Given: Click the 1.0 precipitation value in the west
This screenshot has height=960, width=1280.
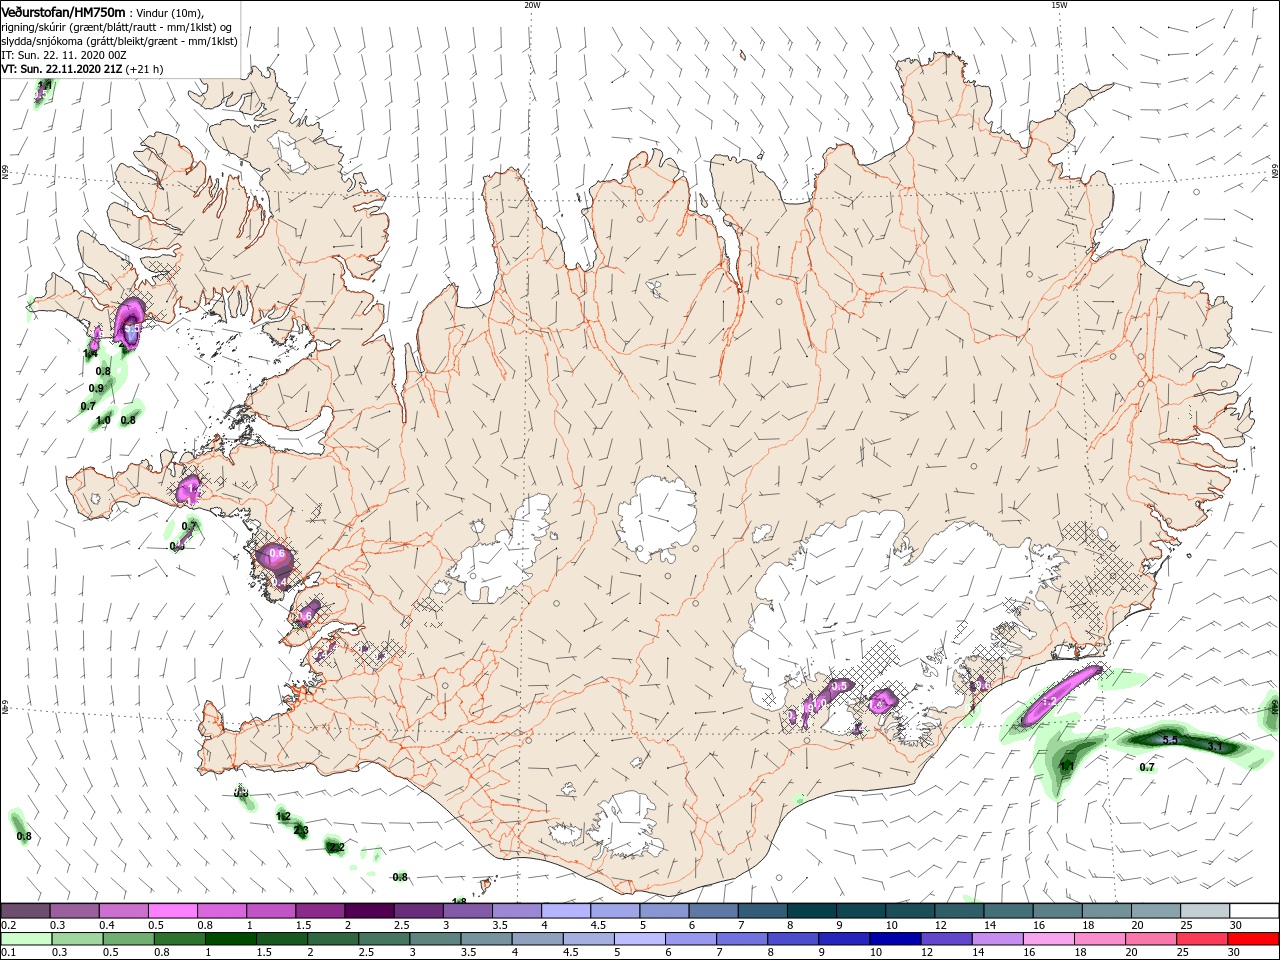Looking at the screenshot, I should (102, 421).
